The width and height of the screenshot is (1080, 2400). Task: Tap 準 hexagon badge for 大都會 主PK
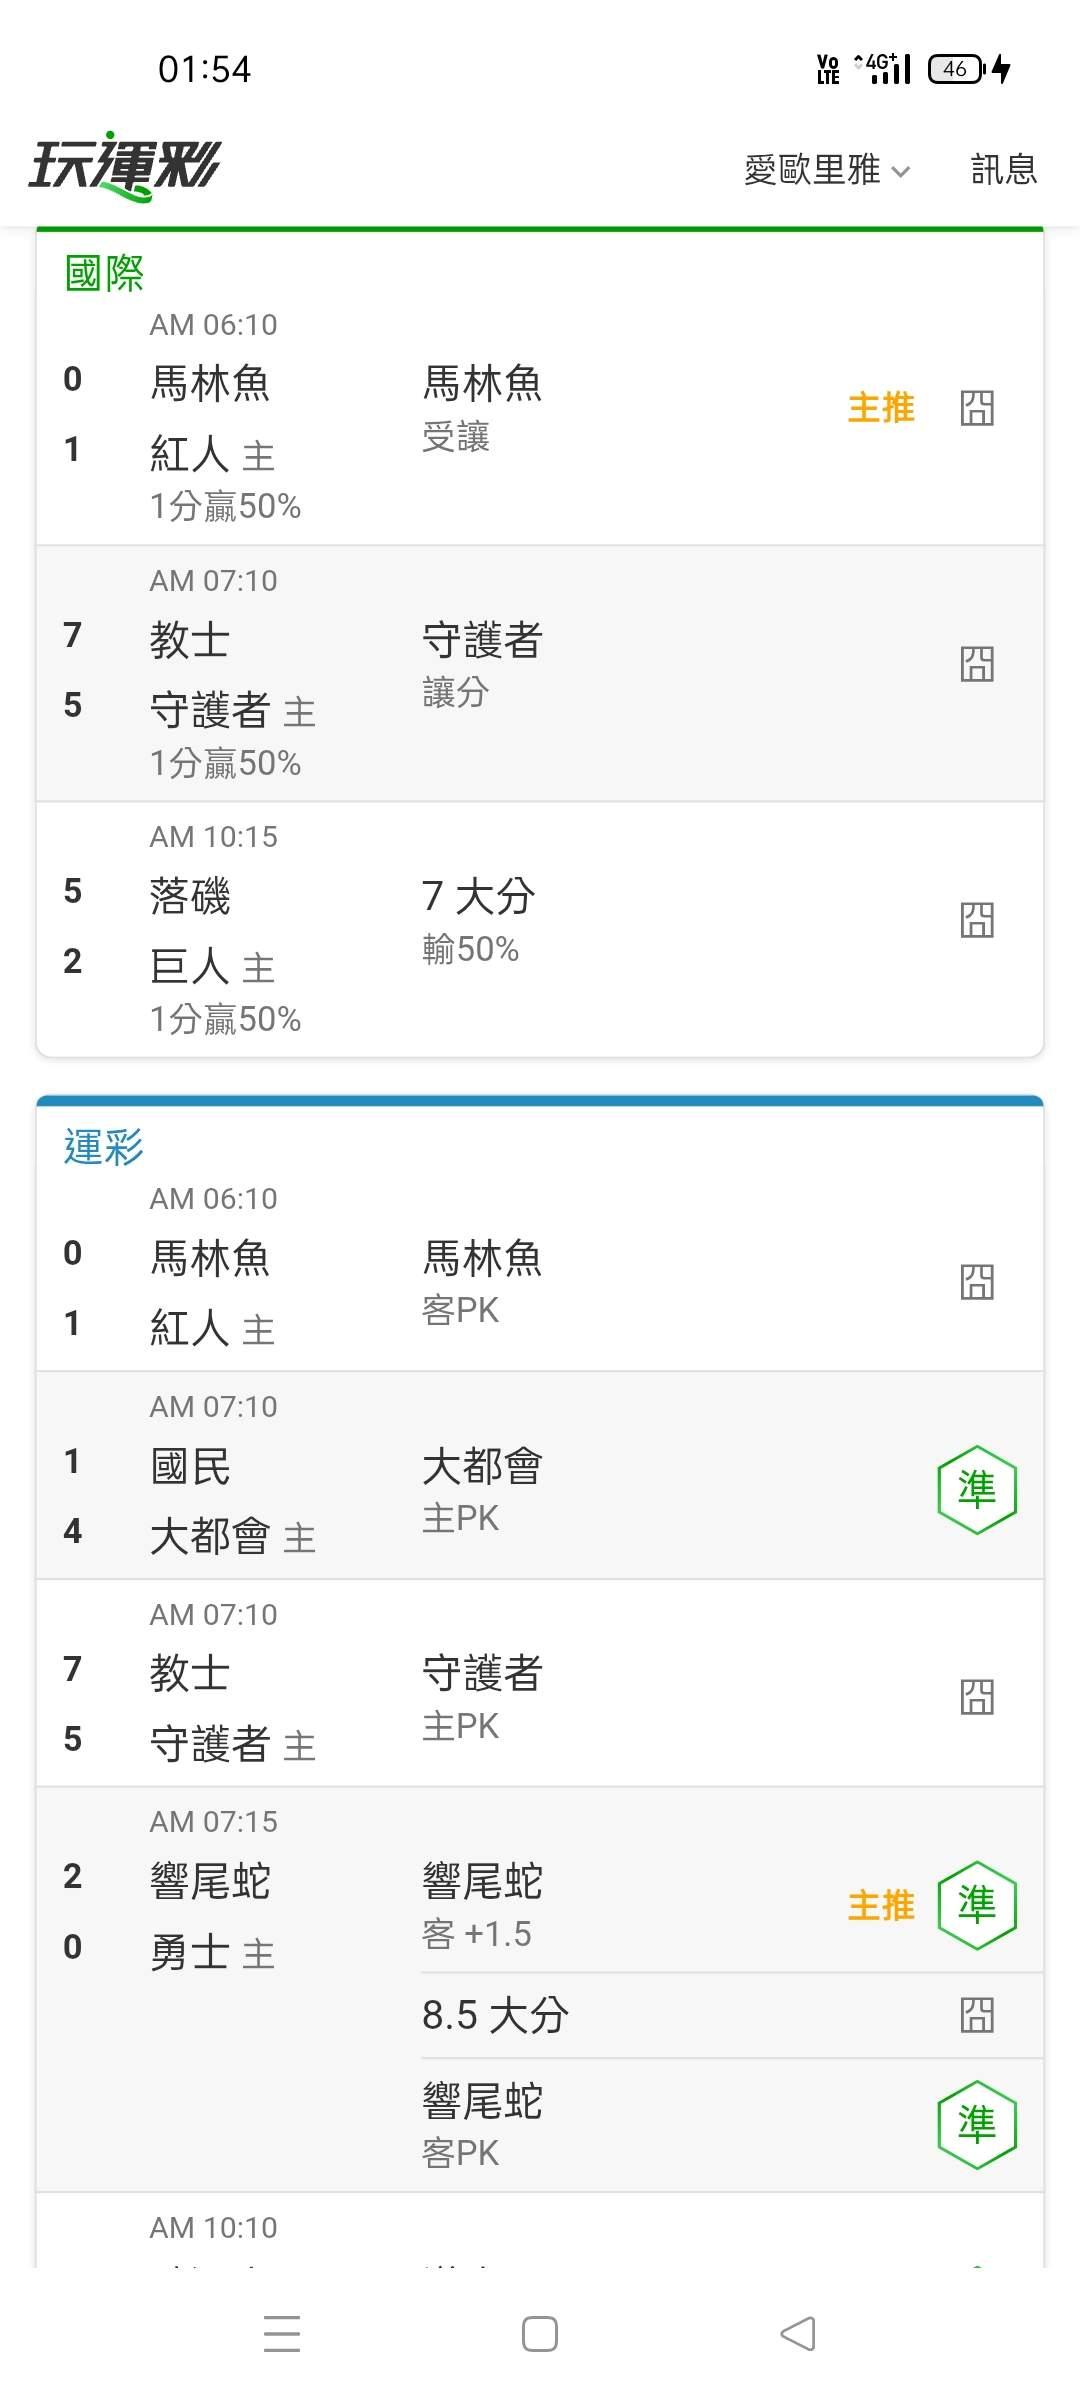(977, 1490)
